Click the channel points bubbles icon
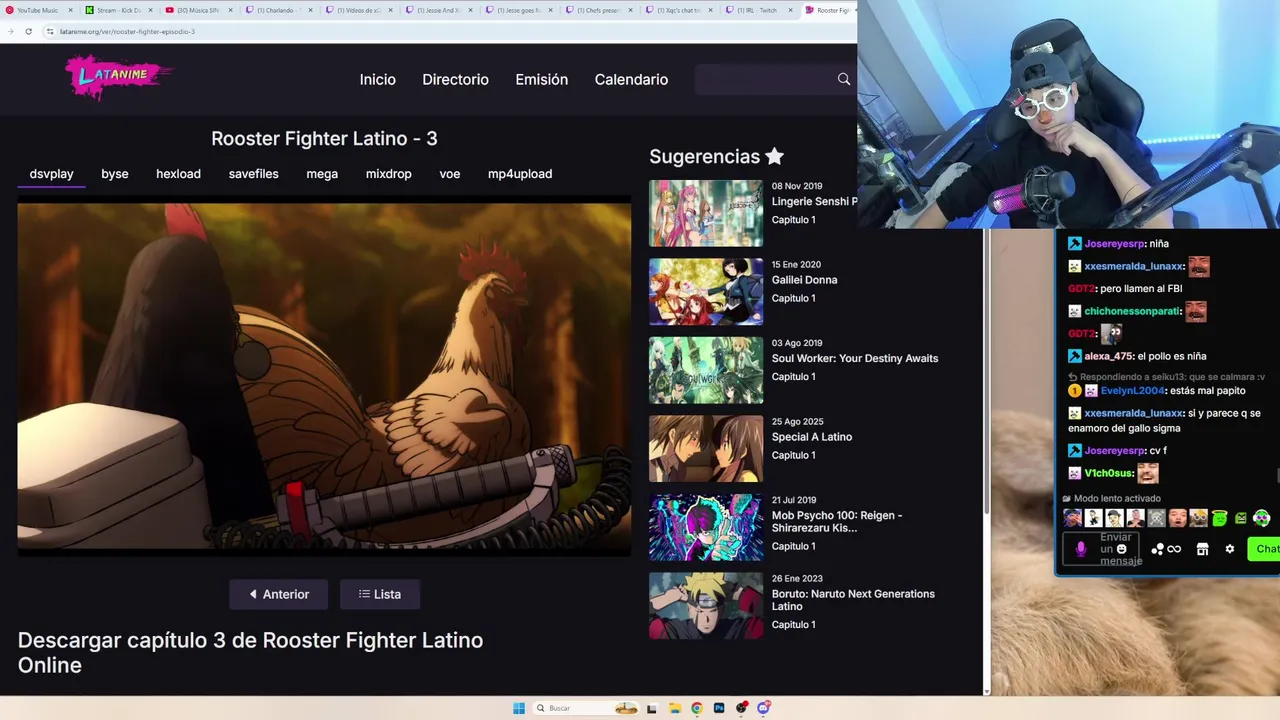 tap(1157, 549)
